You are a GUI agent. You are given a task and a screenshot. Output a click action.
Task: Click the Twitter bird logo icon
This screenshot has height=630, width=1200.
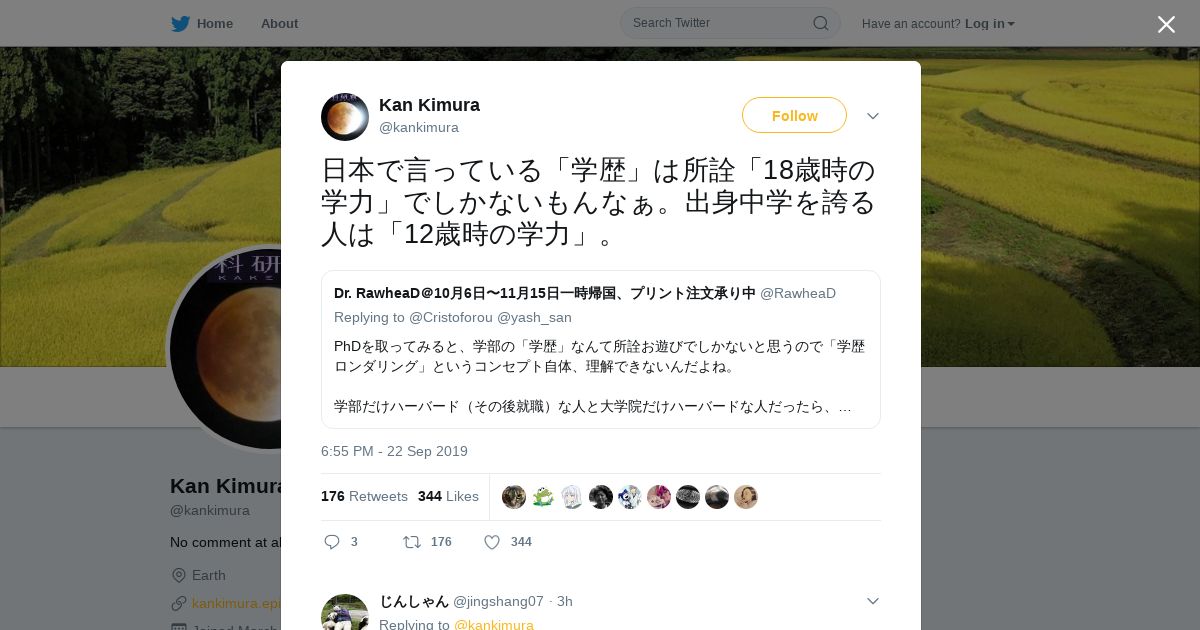[x=180, y=23]
